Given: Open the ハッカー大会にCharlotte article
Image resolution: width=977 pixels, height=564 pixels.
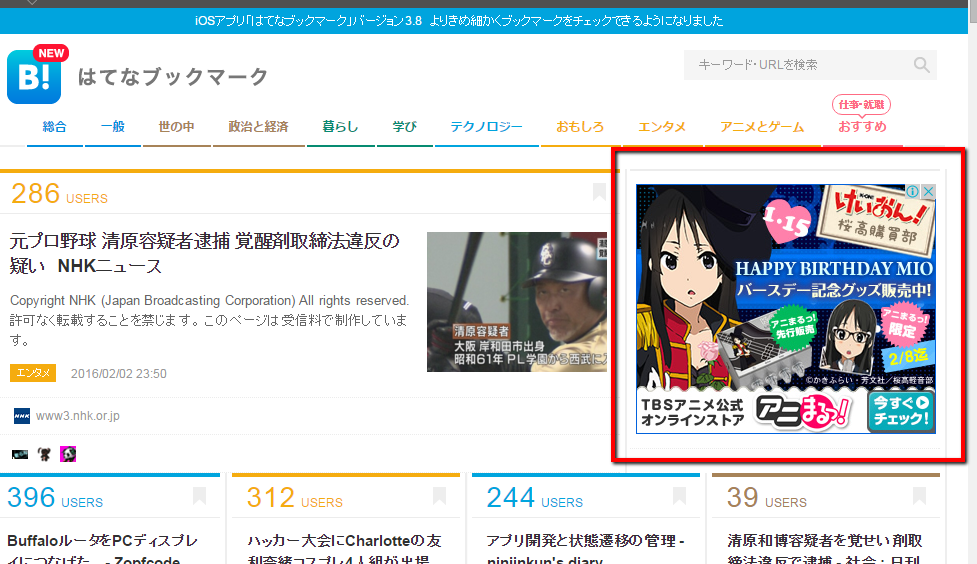Looking at the screenshot, I should pos(345,548).
